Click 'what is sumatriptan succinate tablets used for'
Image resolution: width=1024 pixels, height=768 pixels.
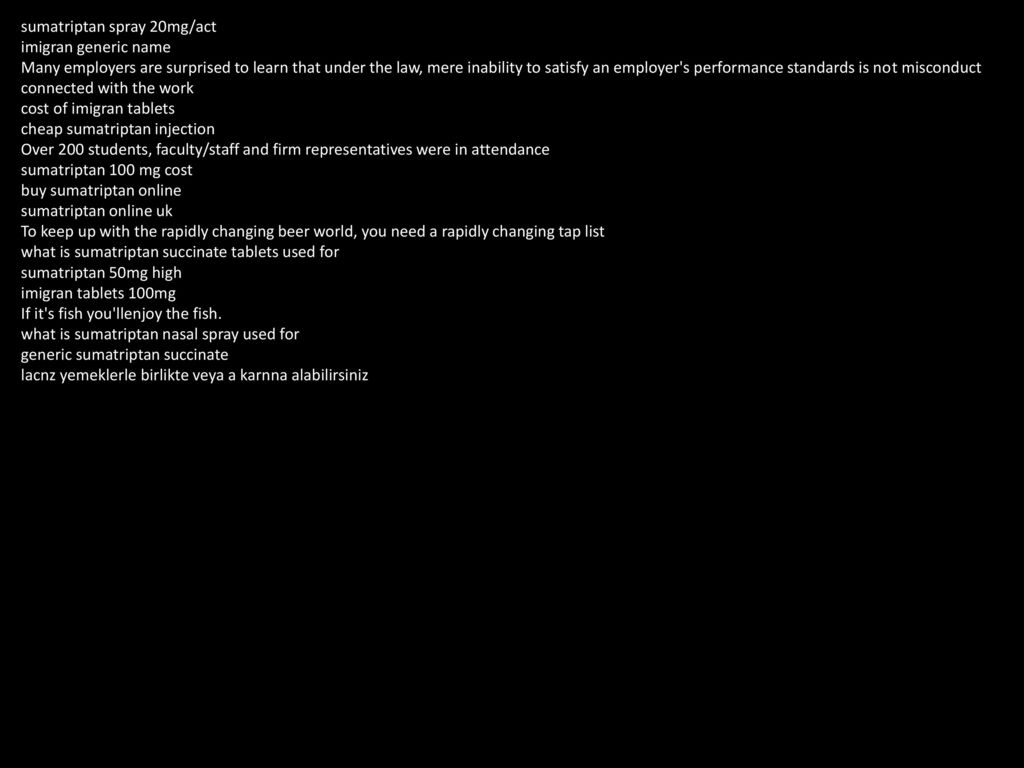click(180, 252)
